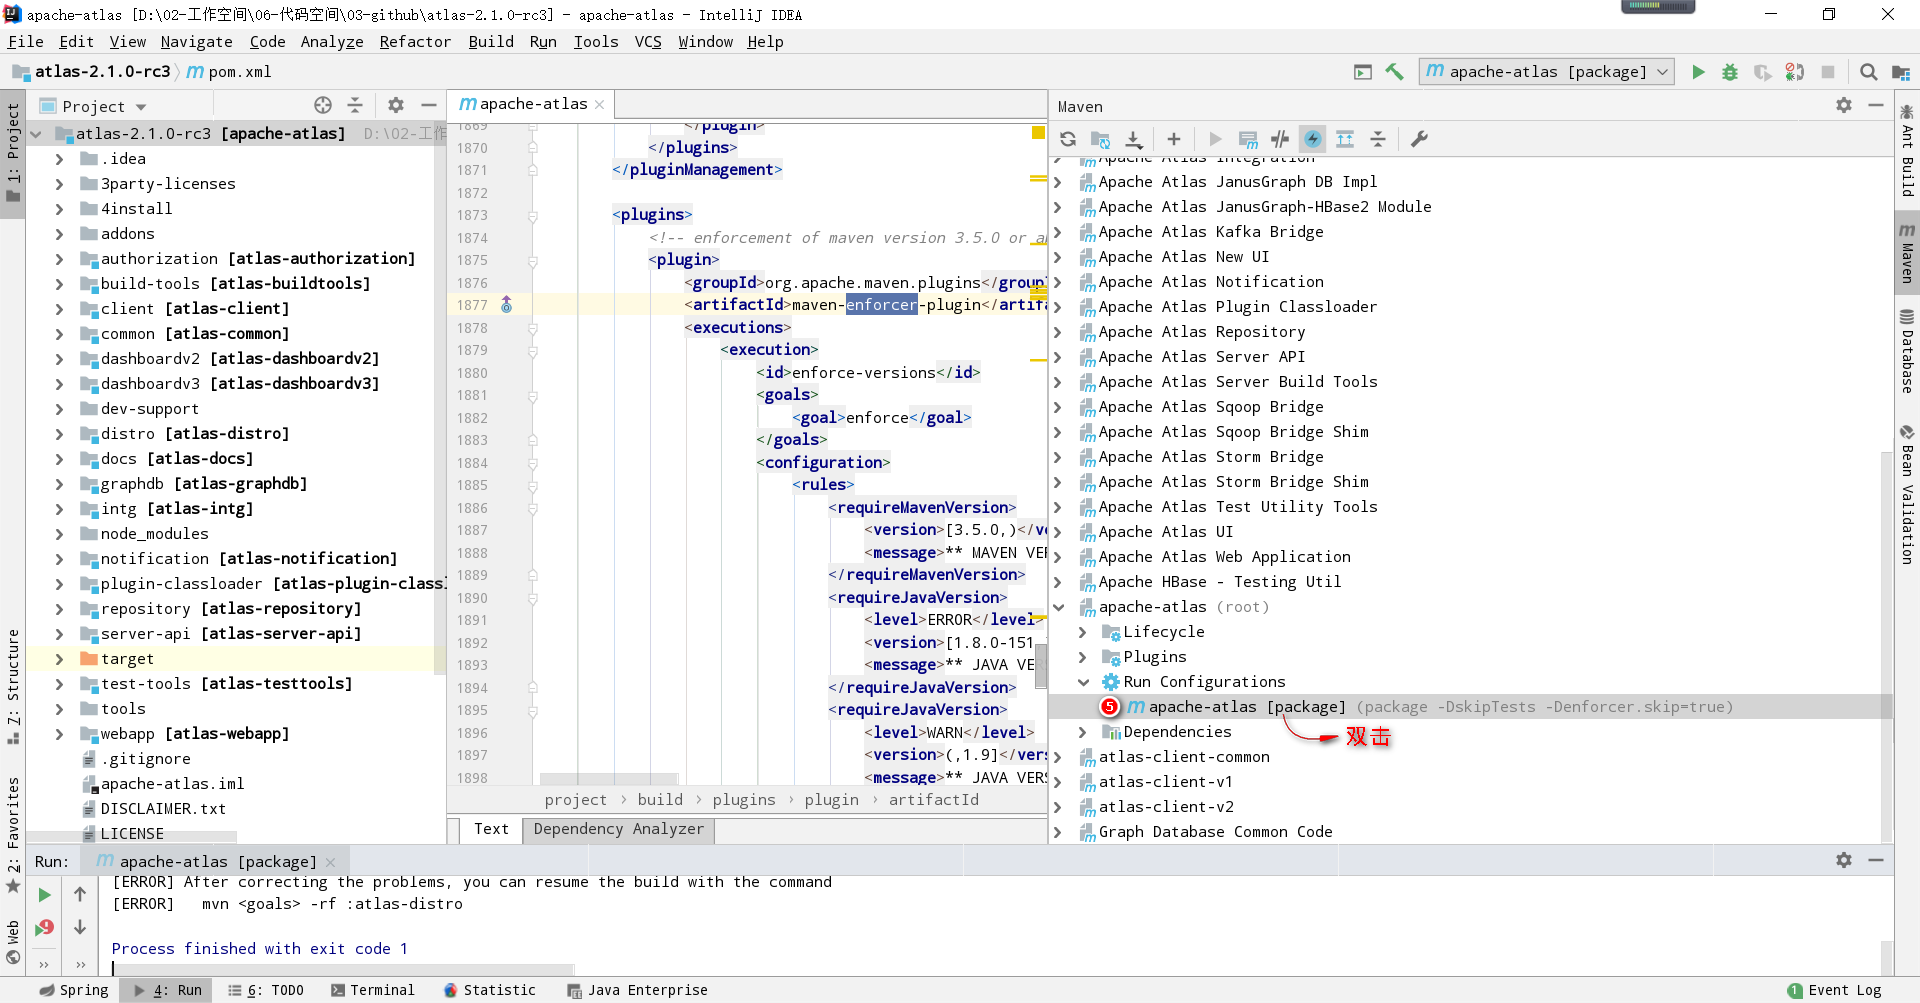1920x1003 pixels.
Task: Collapse apache-atlas (root) Maven node
Action: click(1058, 607)
